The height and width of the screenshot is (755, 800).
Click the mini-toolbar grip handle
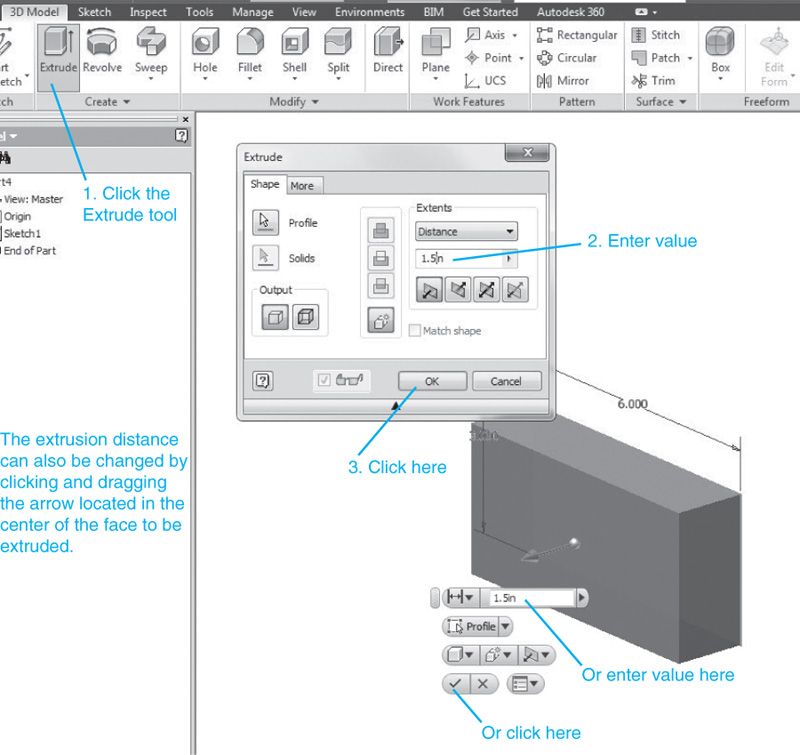click(435, 598)
